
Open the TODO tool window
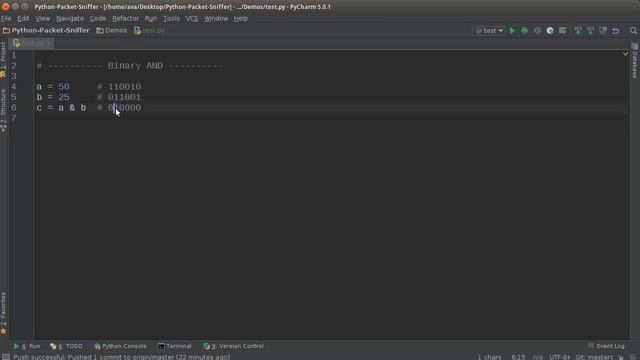(66, 346)
